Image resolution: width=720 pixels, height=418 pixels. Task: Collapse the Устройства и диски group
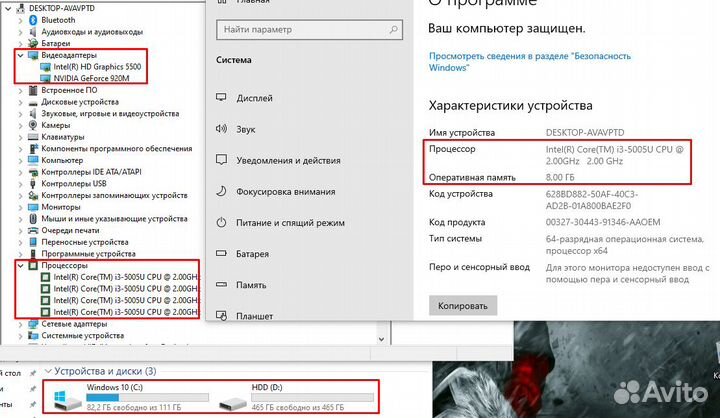point(48,371)
